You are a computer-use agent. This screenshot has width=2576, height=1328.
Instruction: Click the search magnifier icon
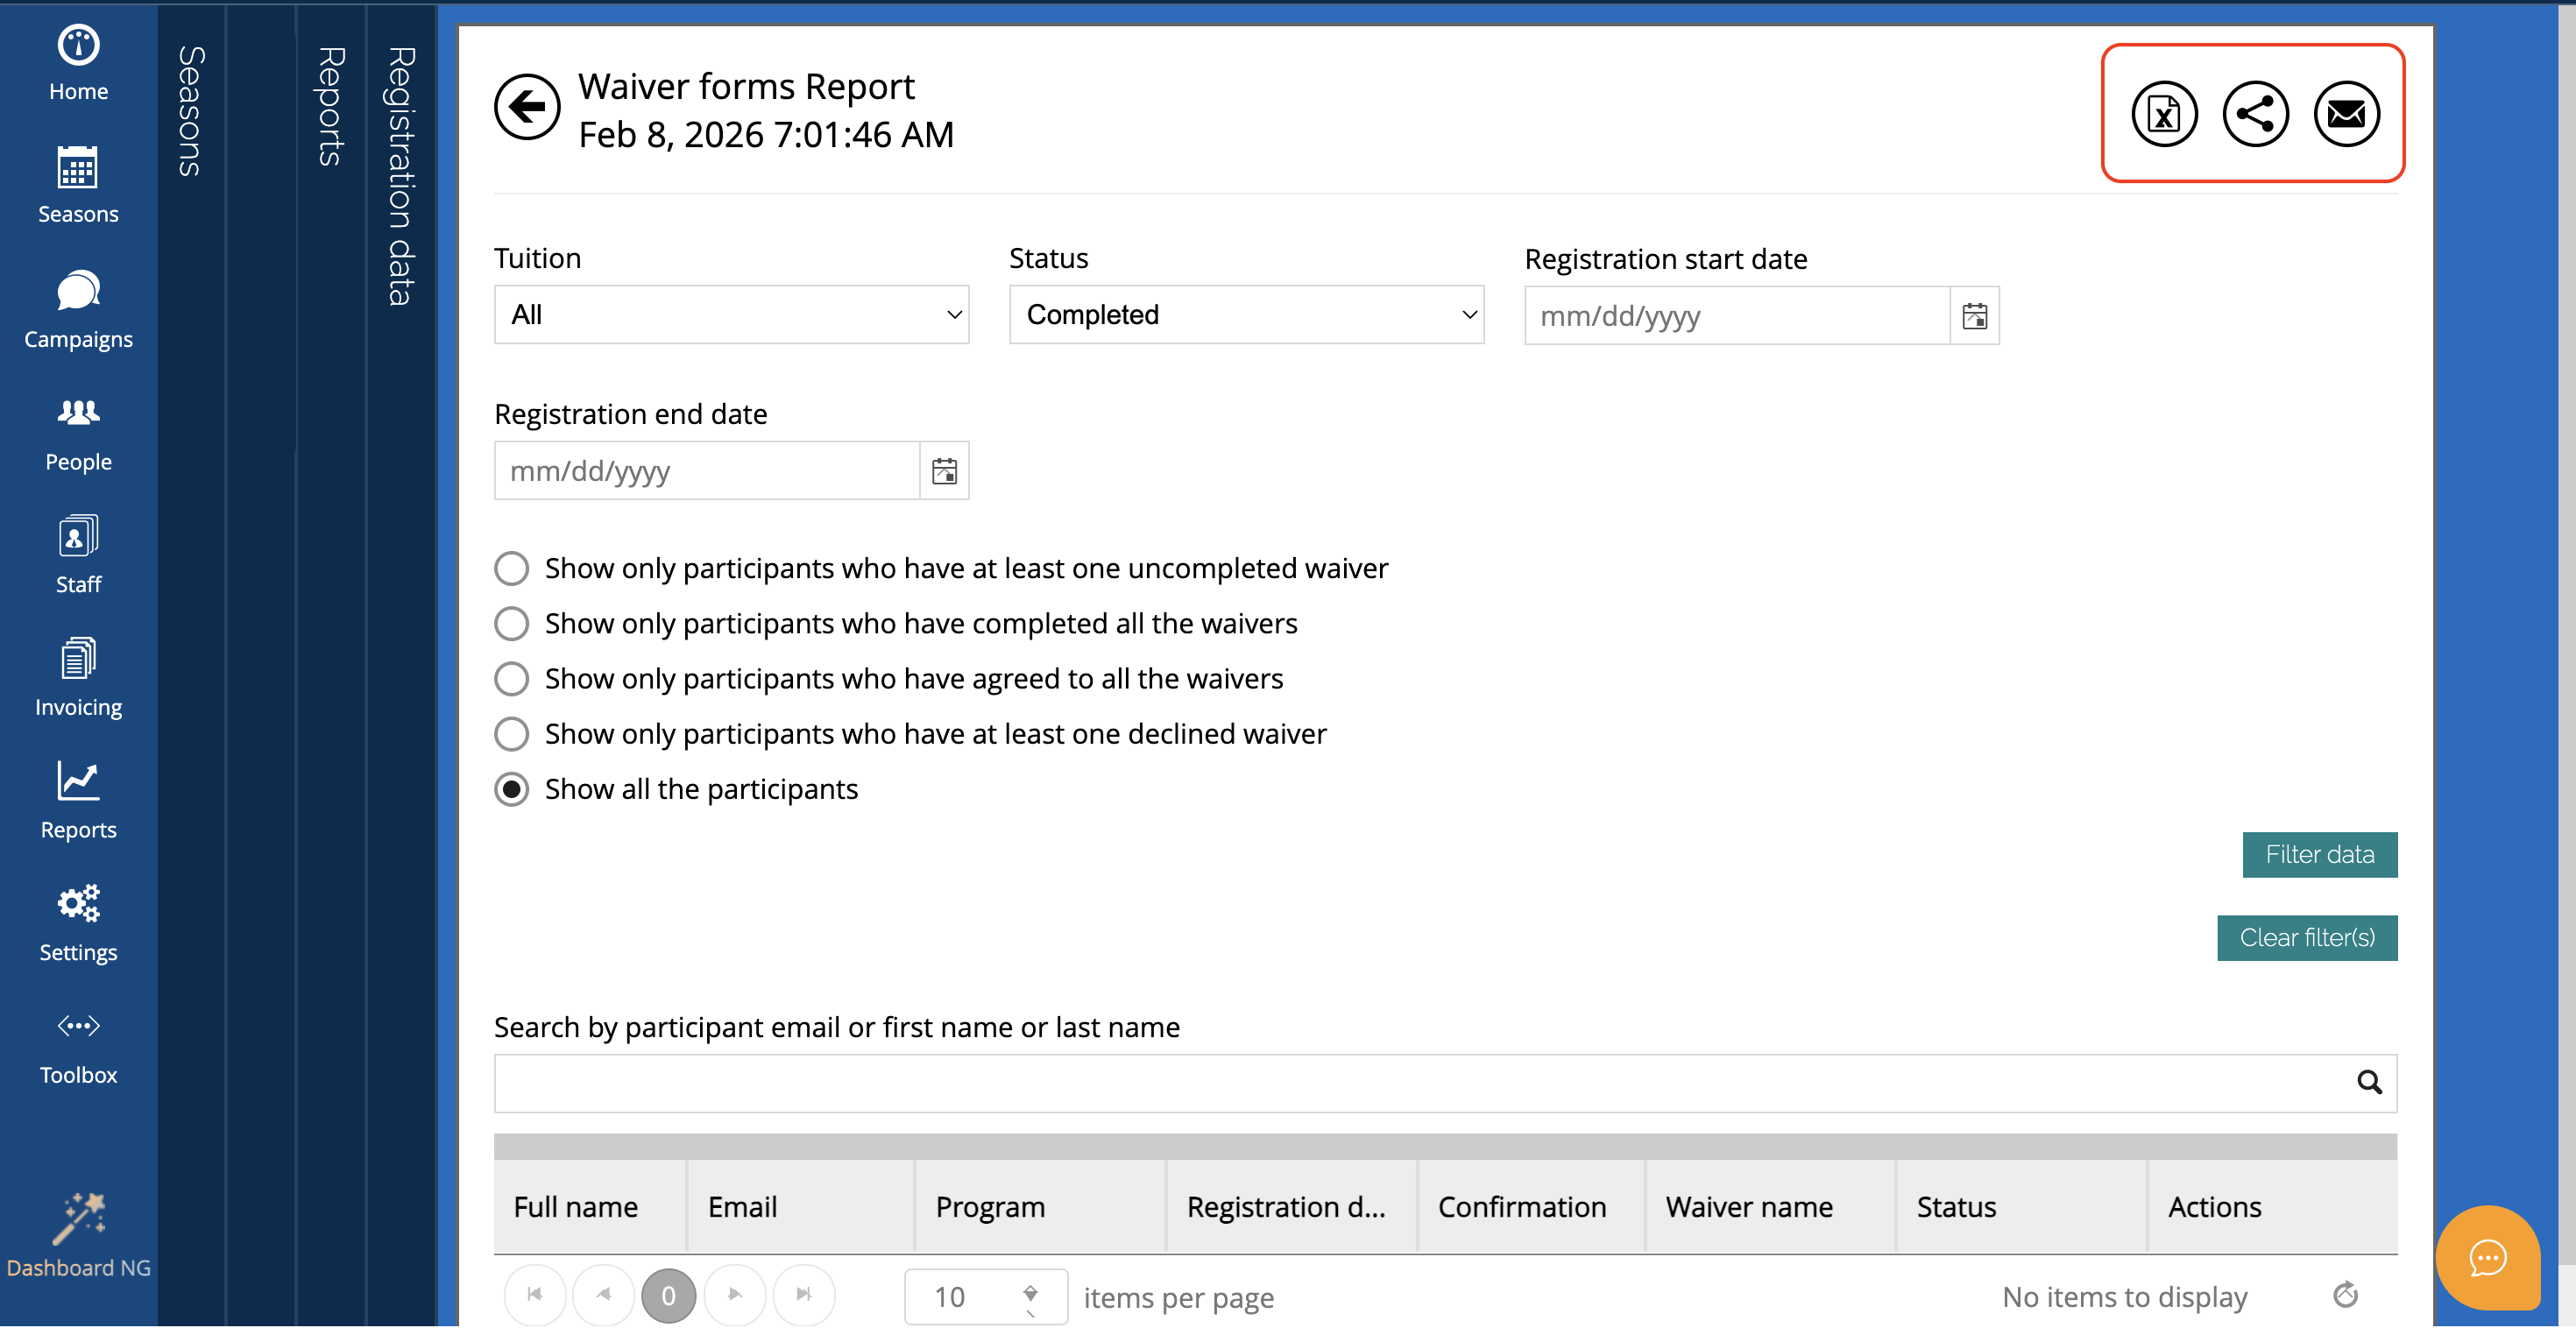[2368, 1082]
